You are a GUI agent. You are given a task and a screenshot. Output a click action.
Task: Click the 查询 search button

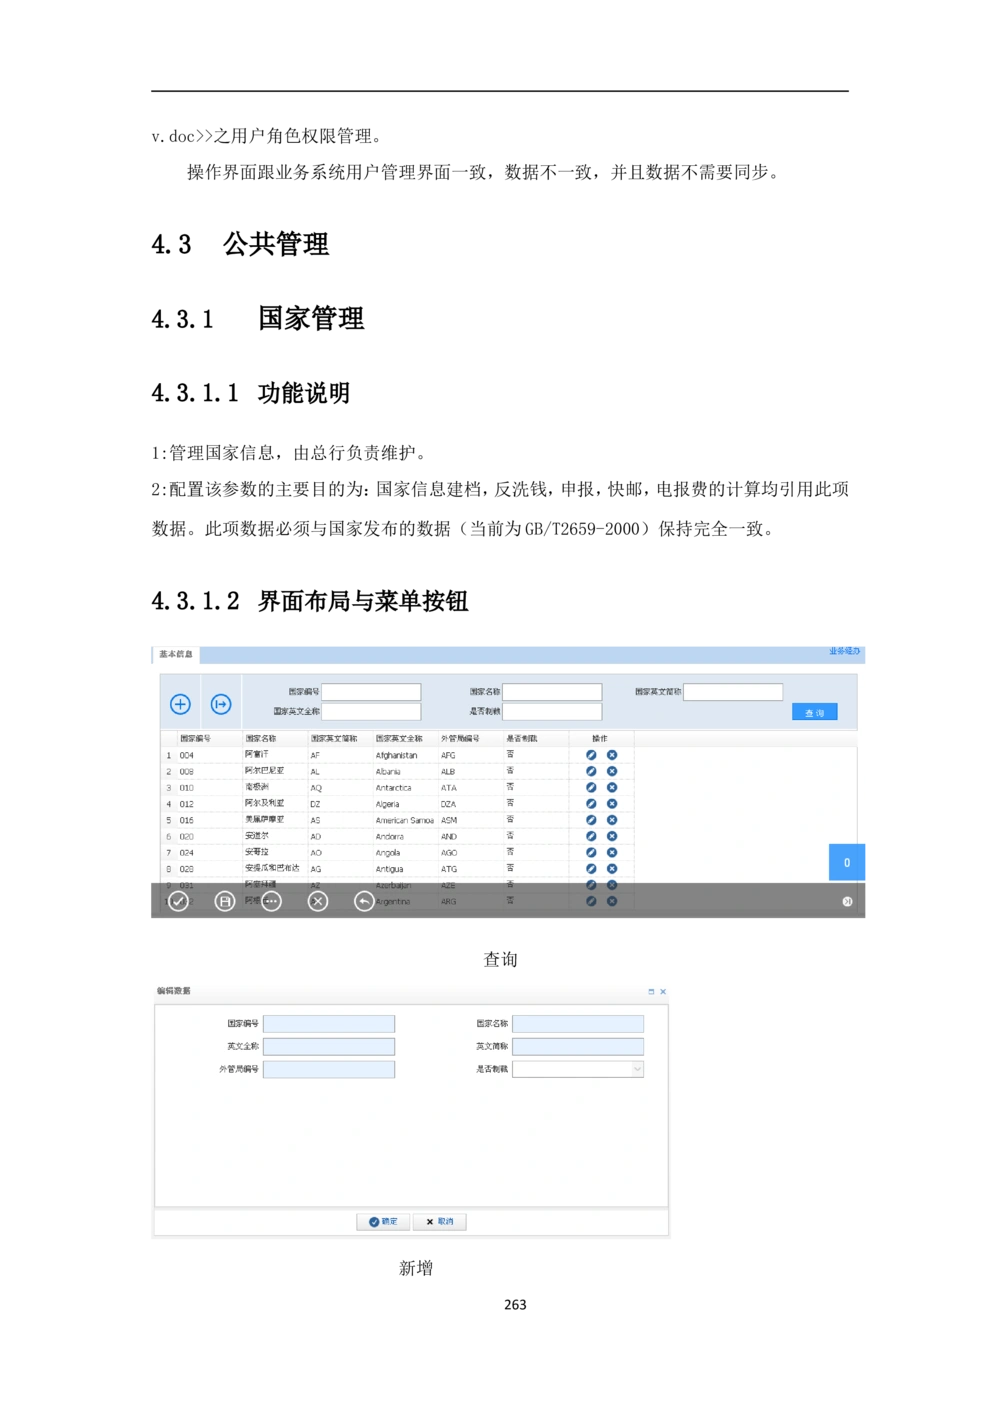814,713
